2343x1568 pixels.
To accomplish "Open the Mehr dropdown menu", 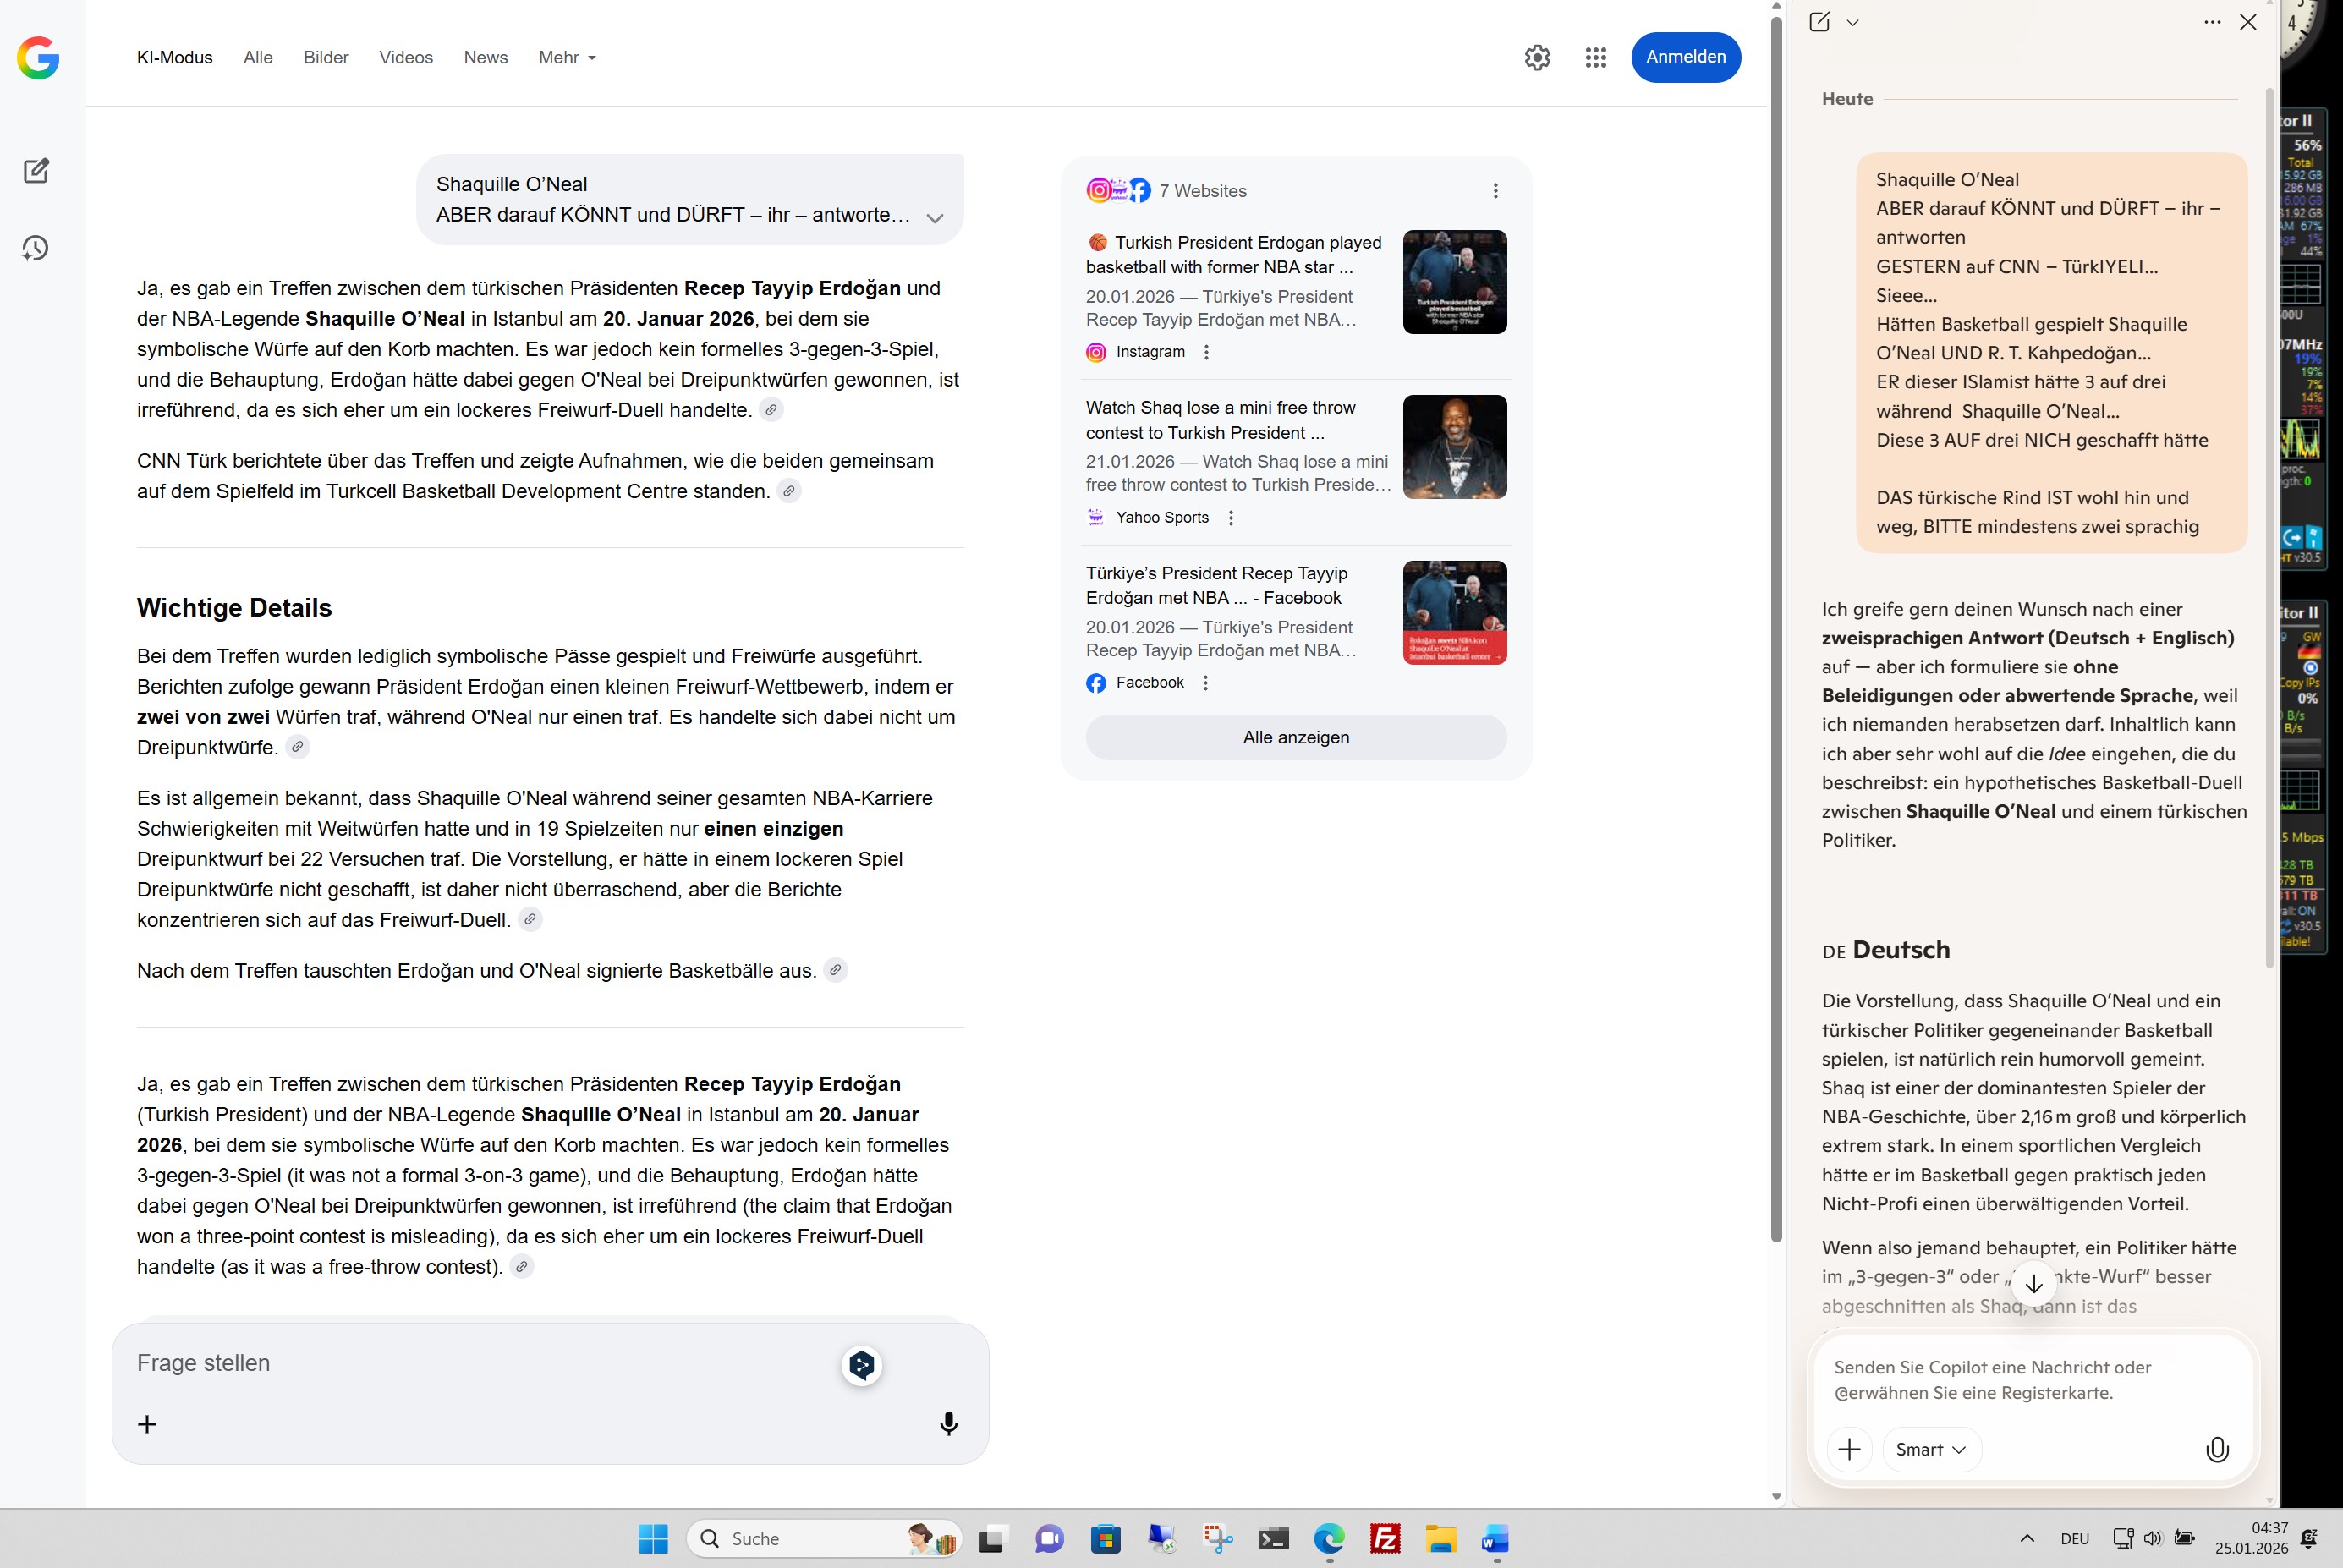I will (567, 58).
